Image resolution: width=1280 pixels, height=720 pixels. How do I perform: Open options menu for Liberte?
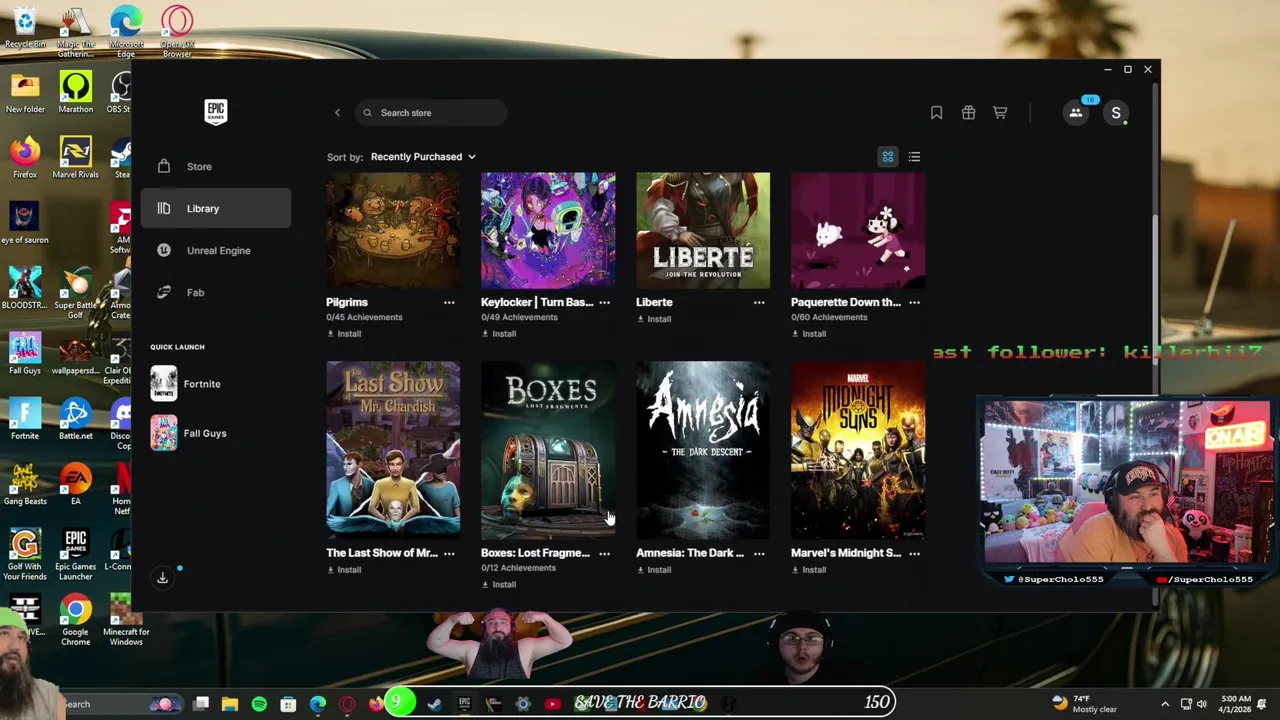759,302
